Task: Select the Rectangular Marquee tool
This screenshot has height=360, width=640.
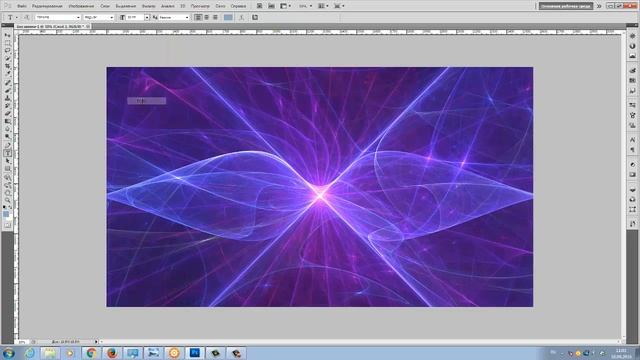Action: tap(7, 43)
